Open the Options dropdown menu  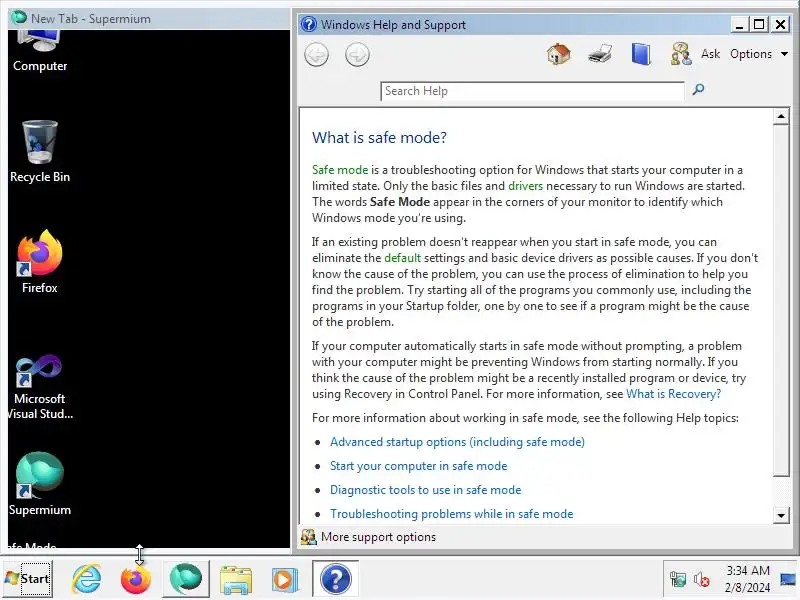759,54
